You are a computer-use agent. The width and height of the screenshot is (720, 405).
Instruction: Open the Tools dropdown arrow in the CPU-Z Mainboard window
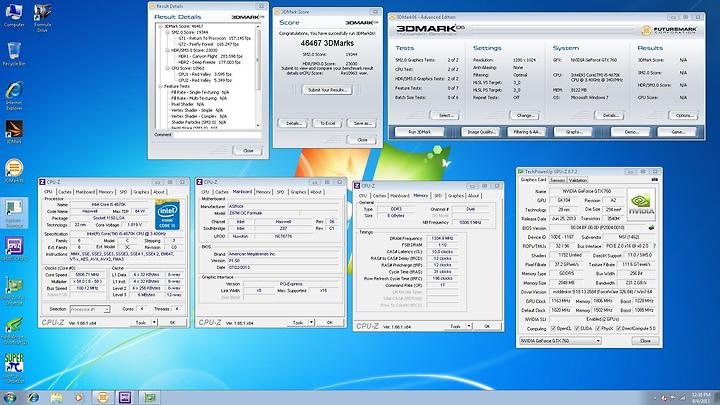311,322
